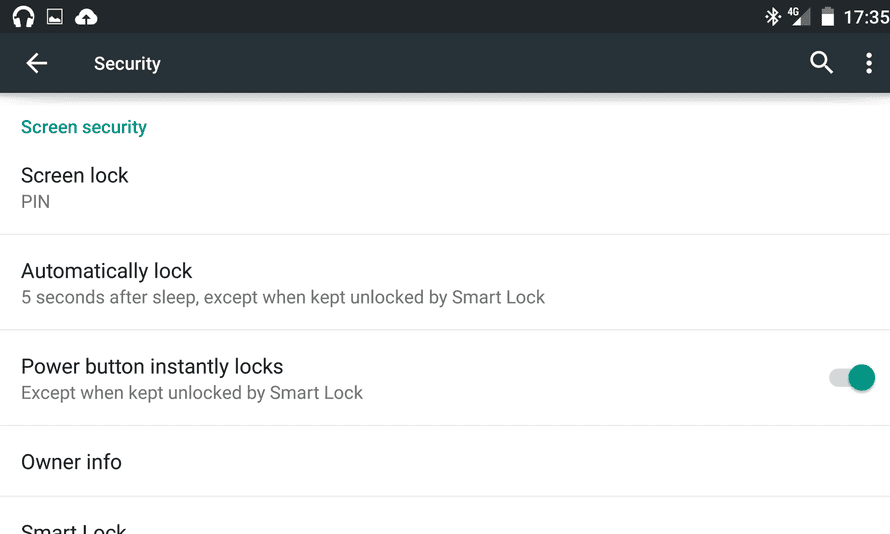This screenshot has height=534, width=890.
Task: Disable Power button instantly locks switch
Action: (x=852, y=378)
